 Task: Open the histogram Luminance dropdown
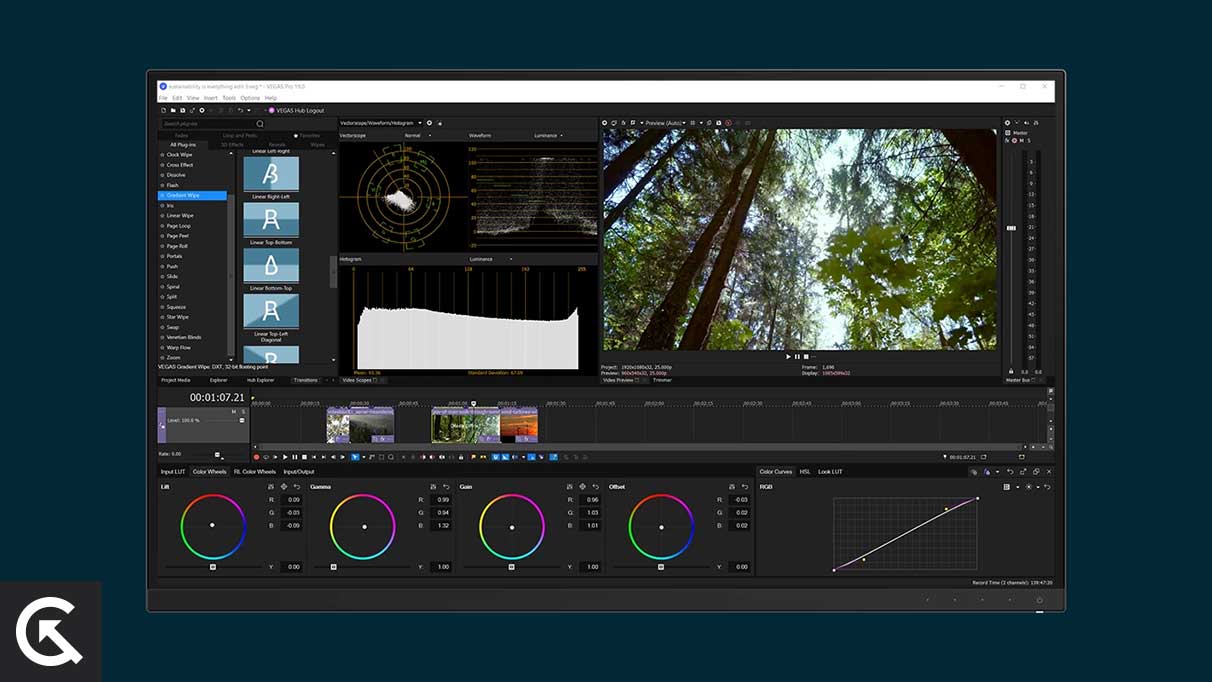(490, 259)
